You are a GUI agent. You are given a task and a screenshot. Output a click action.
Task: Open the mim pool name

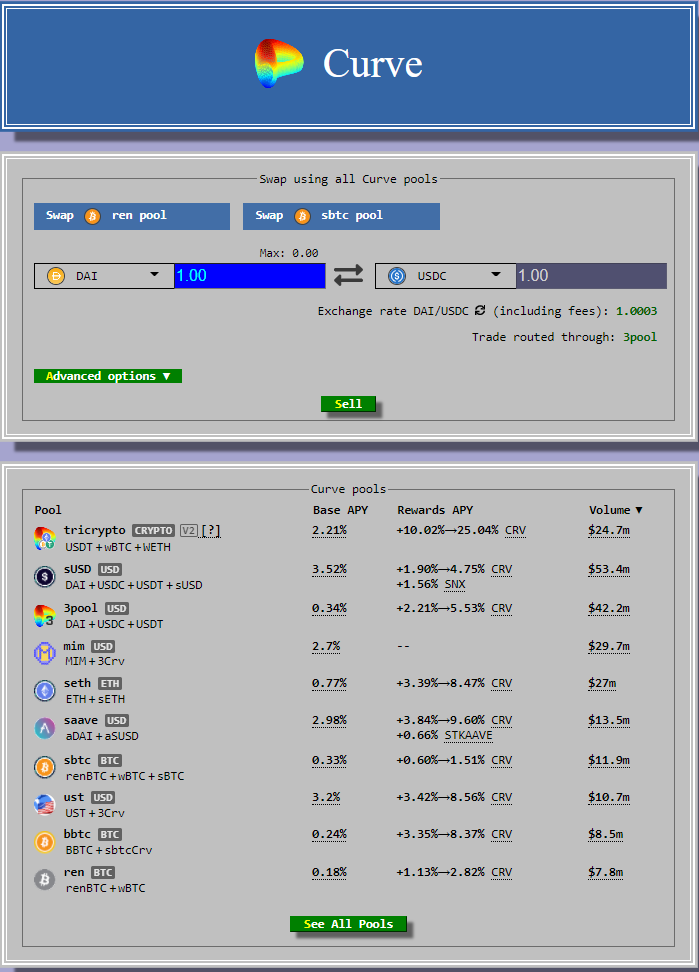(x=74, y=646)
